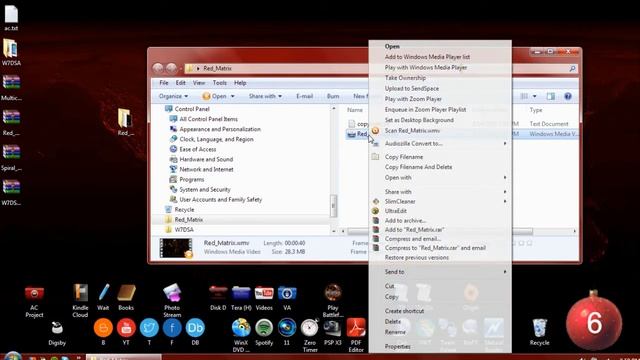This screenshot has height=360, width=640.
Task: Open the Tera (H) drive shortcut
Action: pos(241,298)
